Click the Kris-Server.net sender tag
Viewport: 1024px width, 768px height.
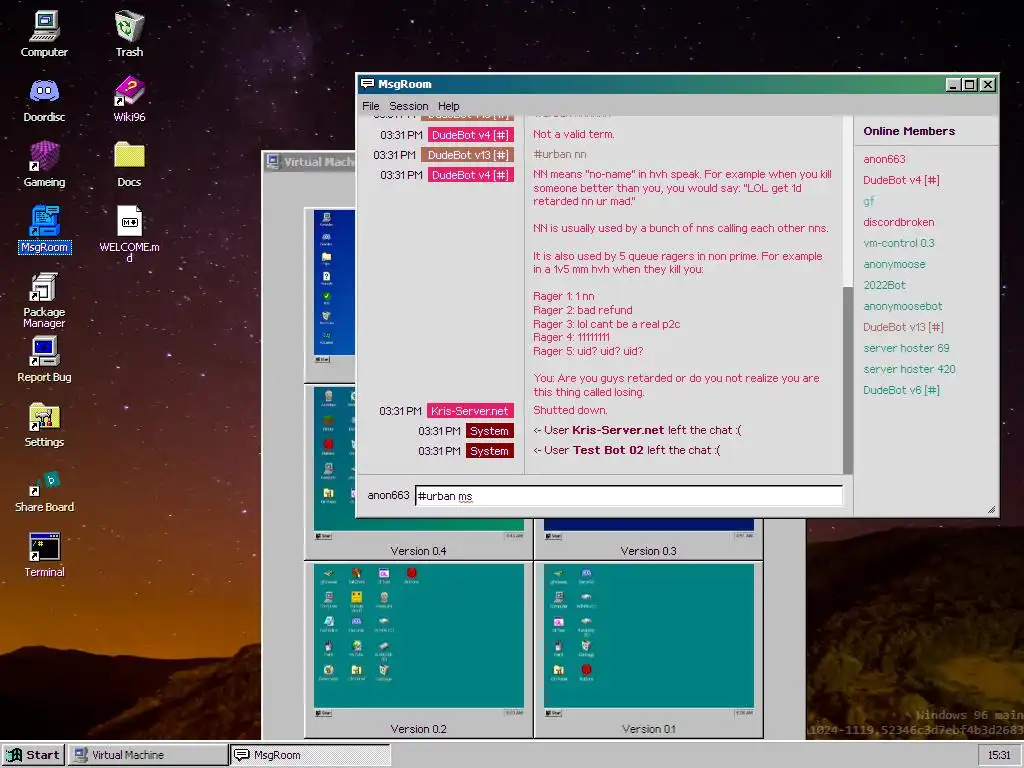pos(470,411)
